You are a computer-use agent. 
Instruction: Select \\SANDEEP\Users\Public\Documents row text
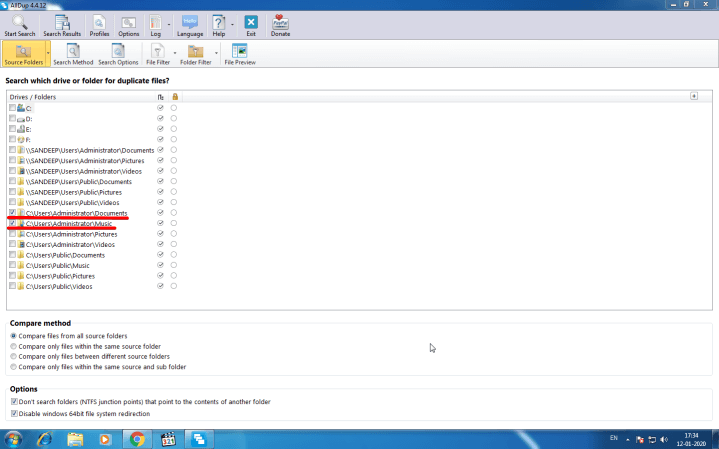coord(78,182)
